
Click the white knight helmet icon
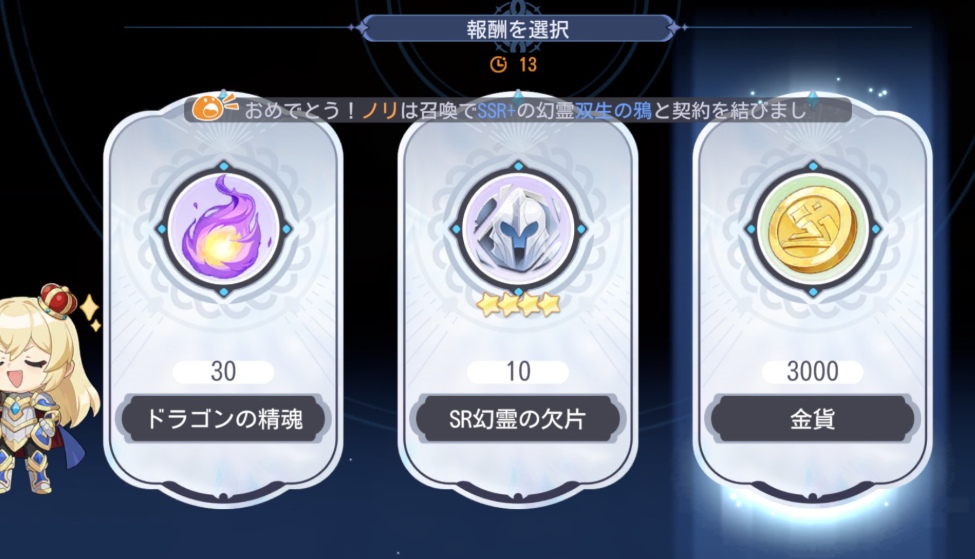tap(519, 229)
